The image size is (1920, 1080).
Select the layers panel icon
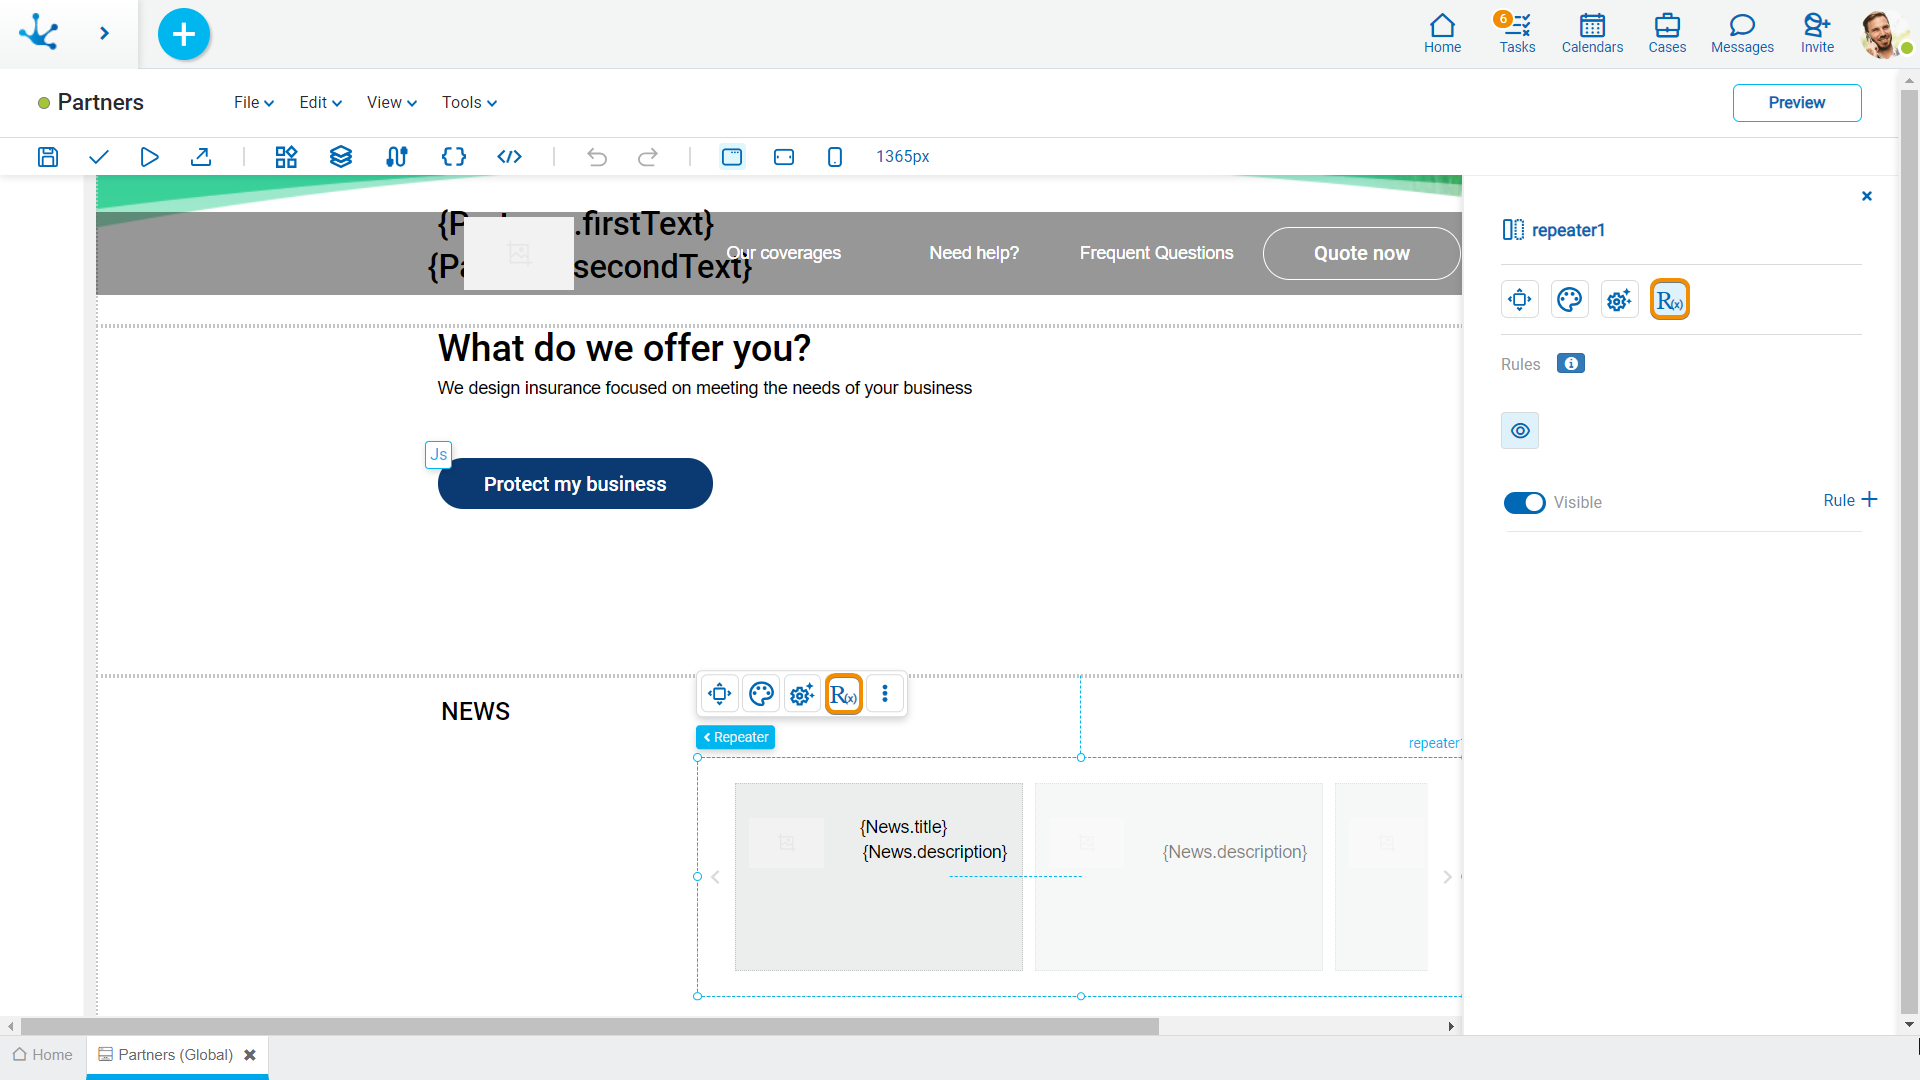[342, 158]
